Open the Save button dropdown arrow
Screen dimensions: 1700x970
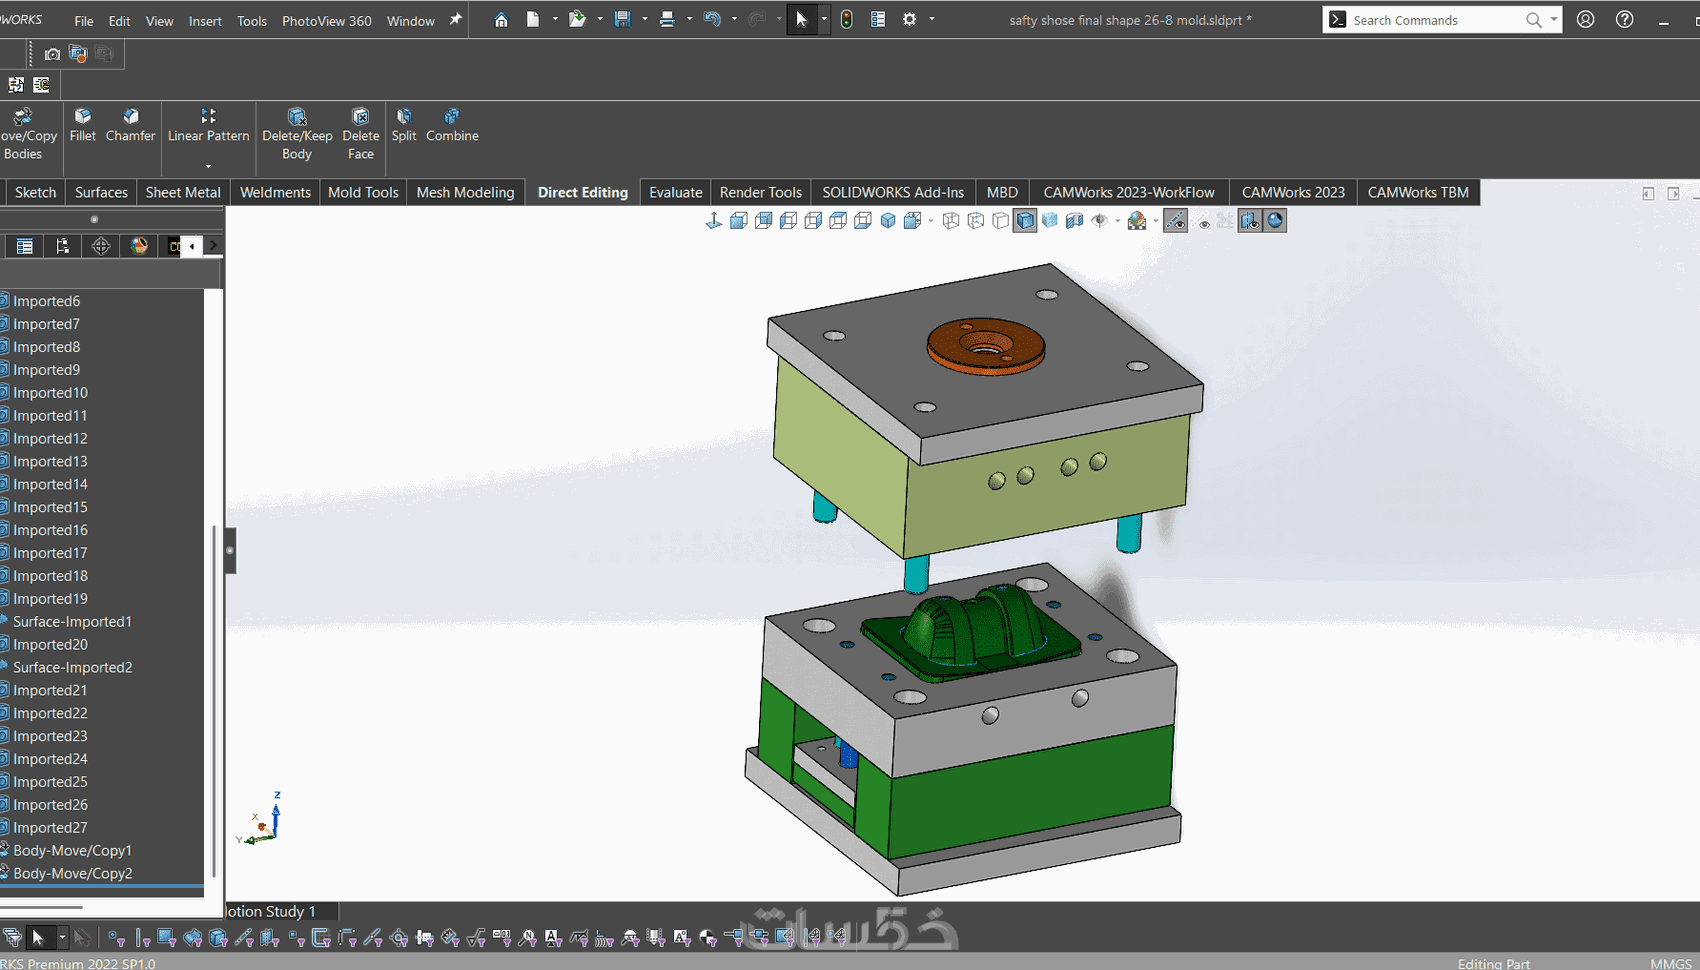click(x=644, y=20)
